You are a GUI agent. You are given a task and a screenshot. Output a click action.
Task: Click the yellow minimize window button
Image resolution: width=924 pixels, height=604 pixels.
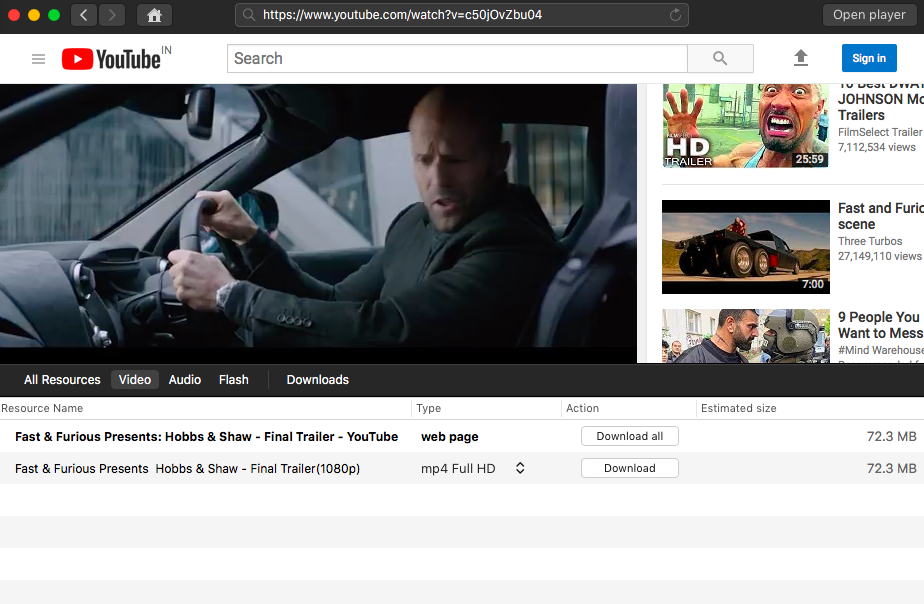coord(34,15)
